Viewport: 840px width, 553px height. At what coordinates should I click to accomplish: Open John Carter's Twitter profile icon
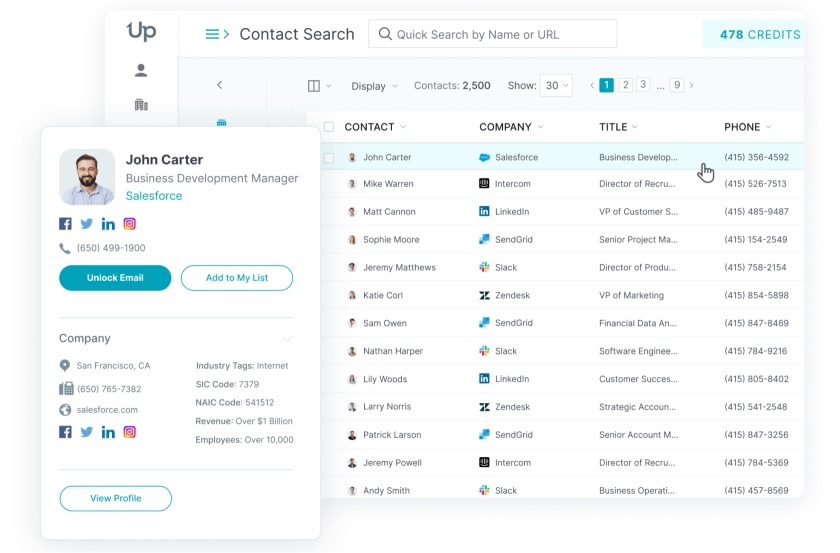coord(86,223)
